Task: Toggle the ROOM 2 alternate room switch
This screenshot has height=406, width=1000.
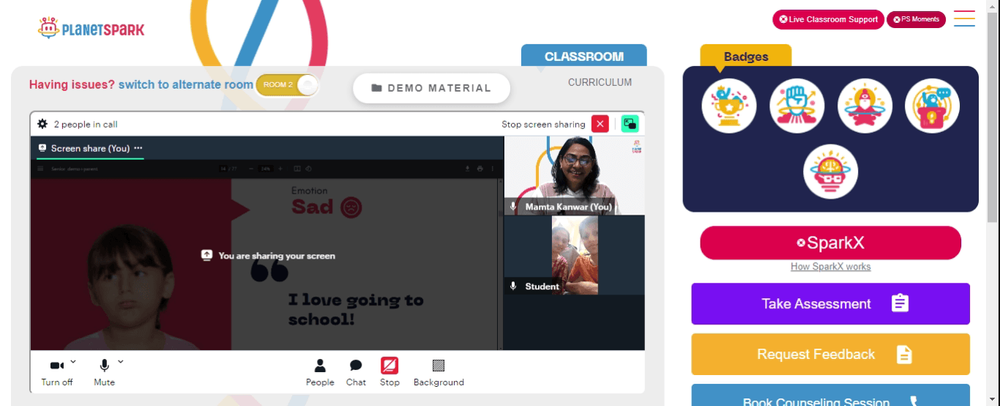Action: coord(288,85)
